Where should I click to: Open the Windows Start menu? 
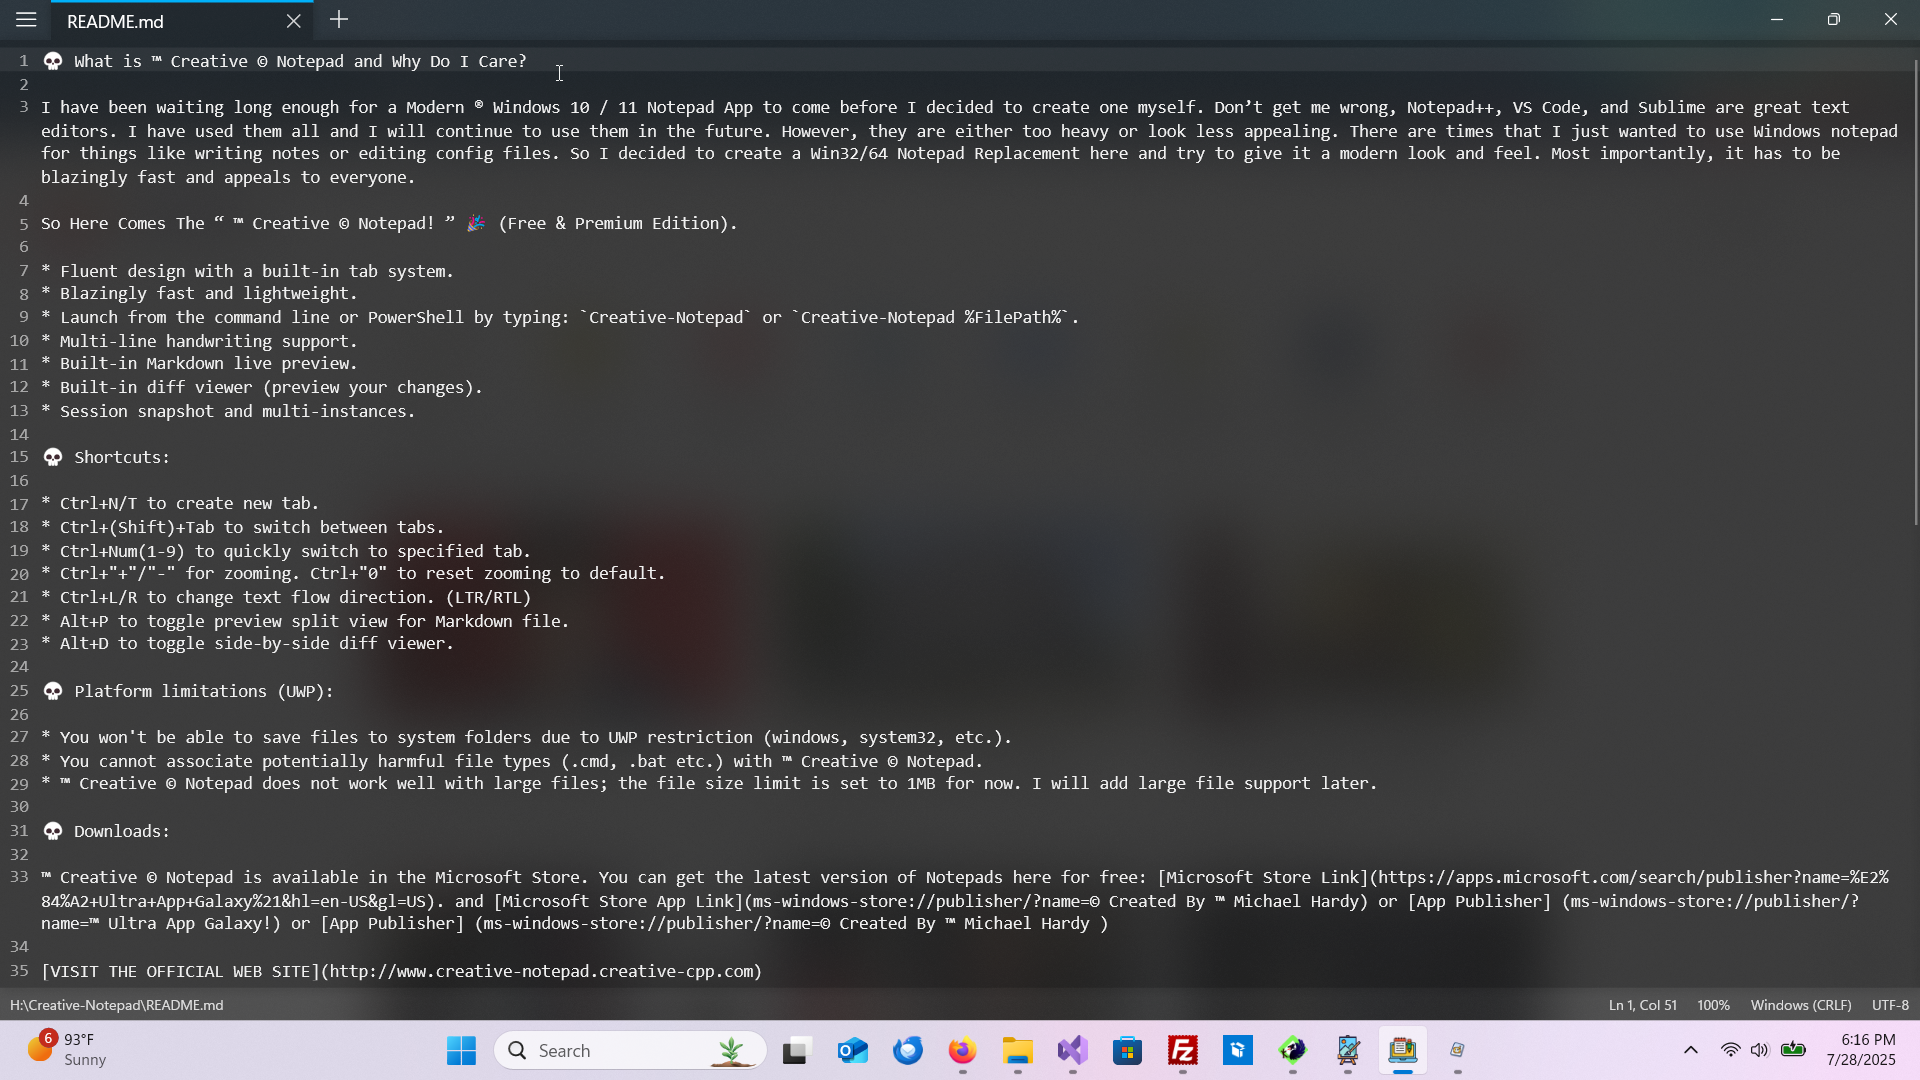[461, 1051]
